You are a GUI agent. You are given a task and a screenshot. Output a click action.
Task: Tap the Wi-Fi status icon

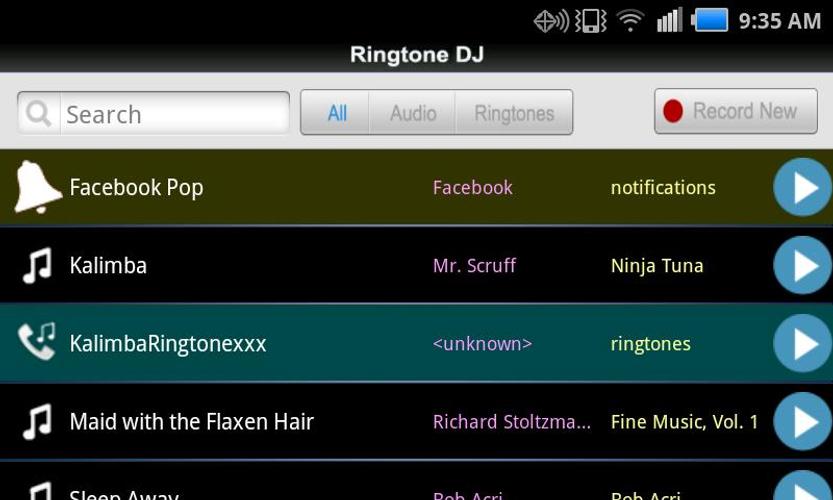click(x=630, y=22)
